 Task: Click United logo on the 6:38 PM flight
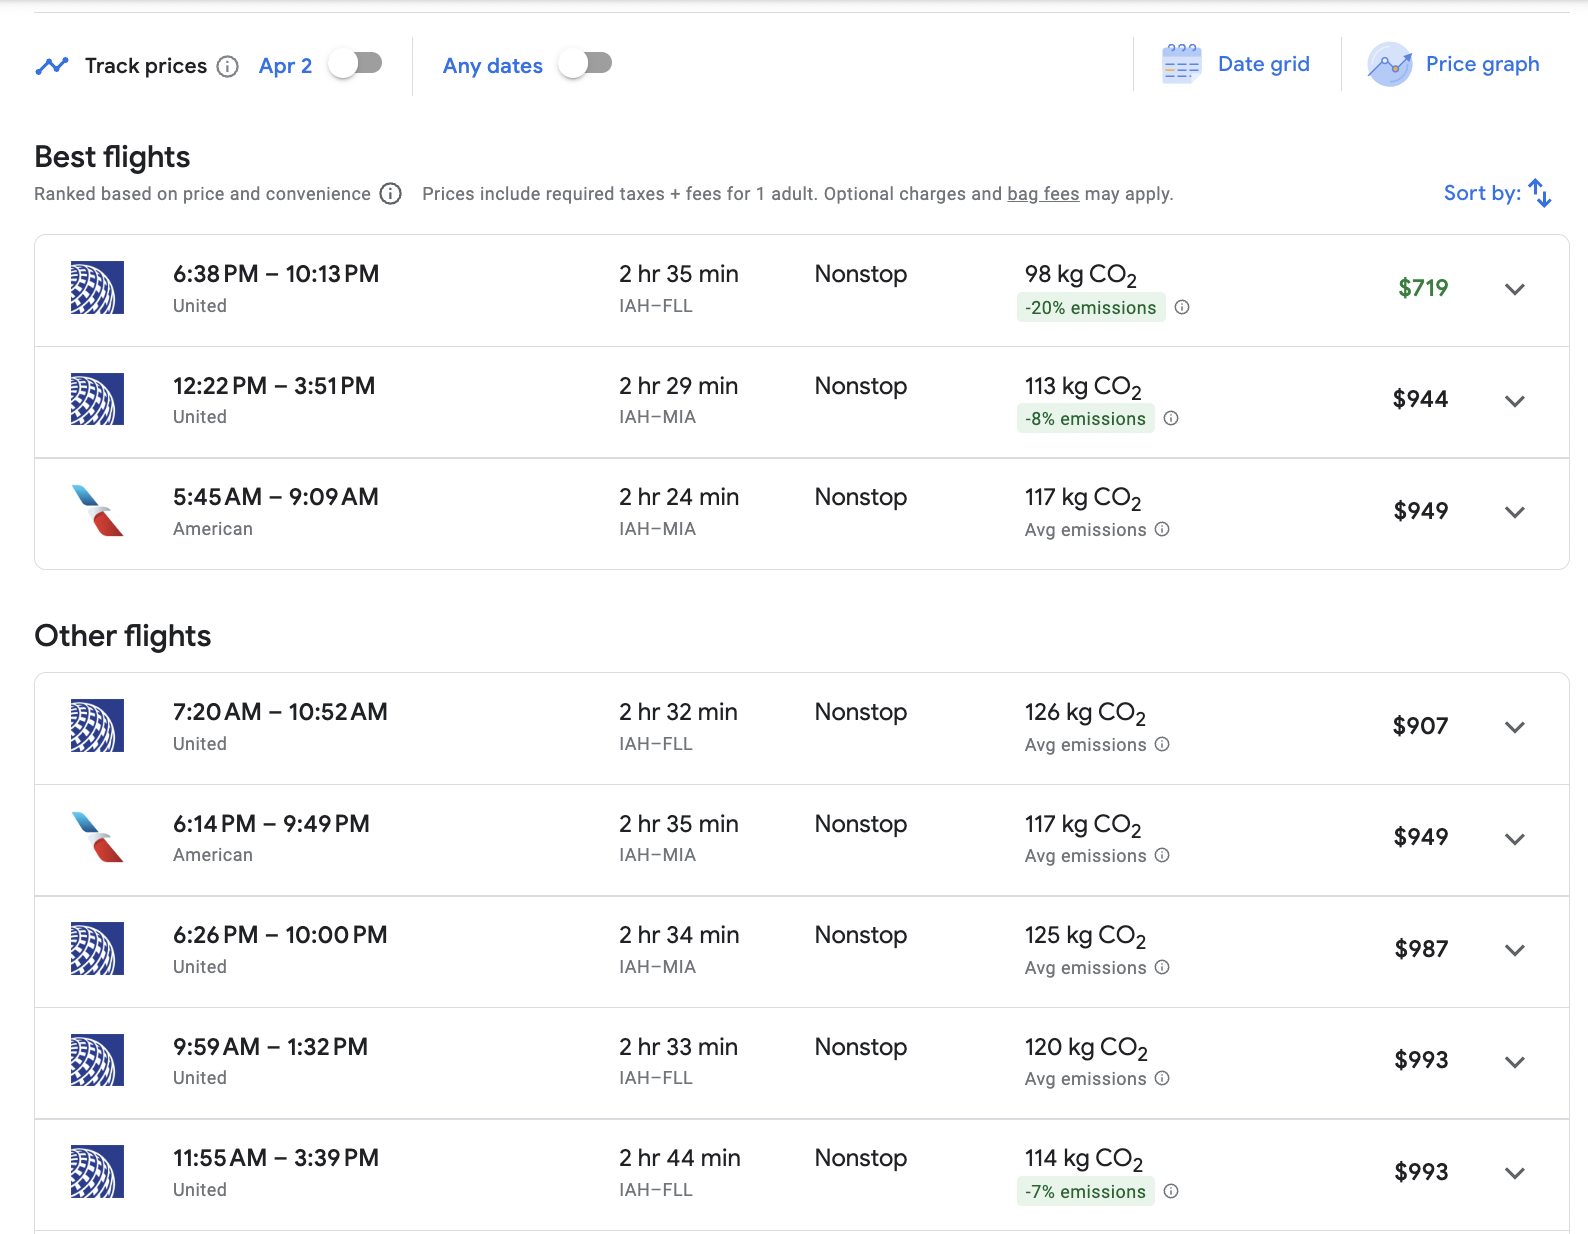point(97,288)
